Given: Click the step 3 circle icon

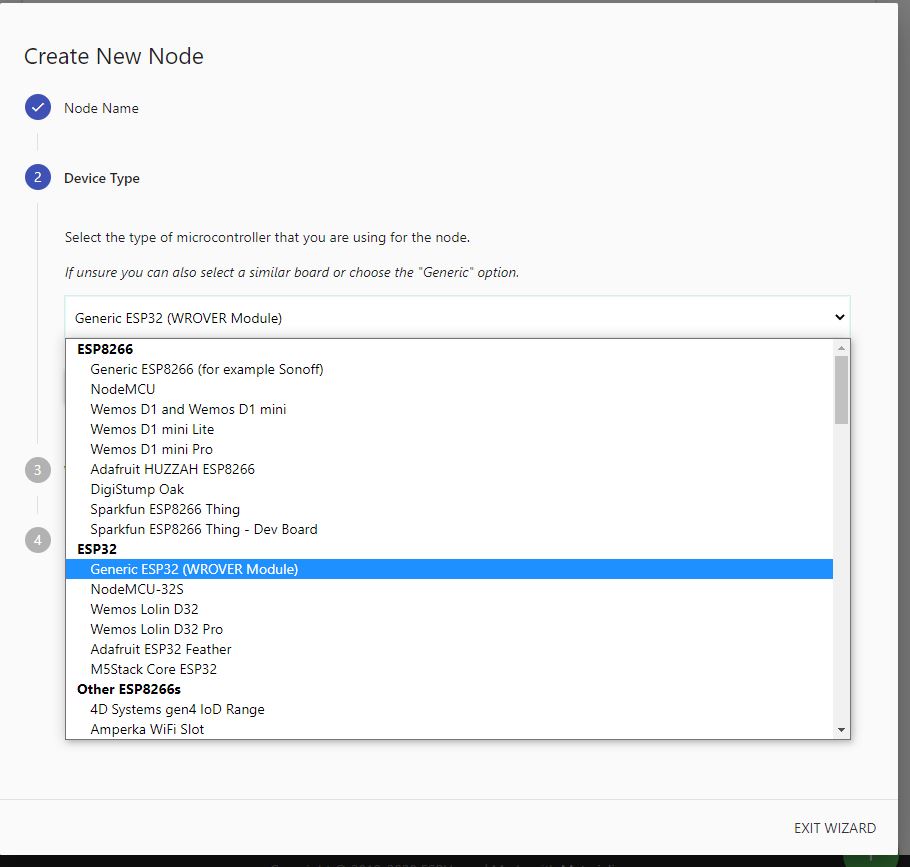Looking at the screenshot, I should (38, 469).
